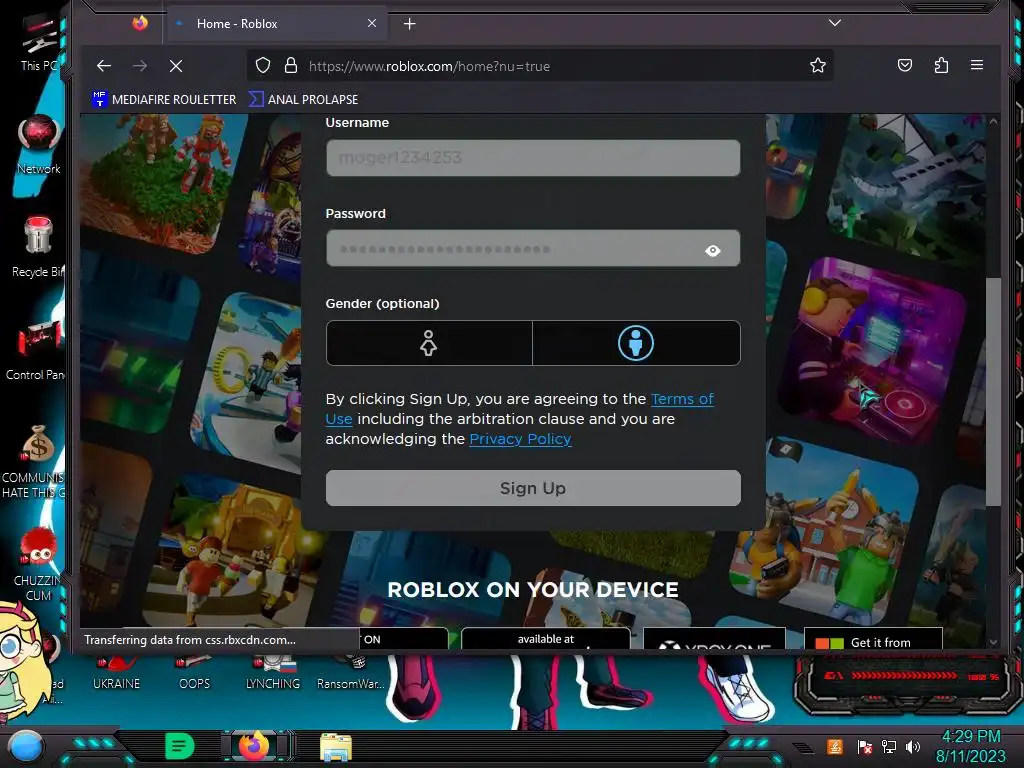
Task: Open Firefox extensions menu
Action: click(x=941, y=65)
